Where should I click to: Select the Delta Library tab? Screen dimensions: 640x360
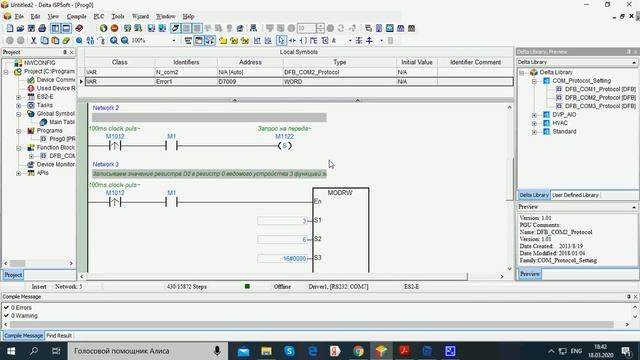[x=534, y=195]
